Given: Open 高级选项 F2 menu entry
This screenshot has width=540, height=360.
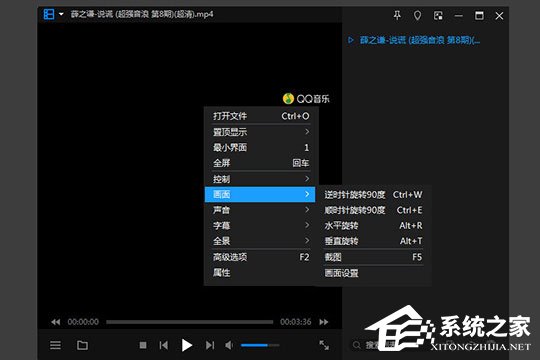Looking at the screenshot, I should point(261,257).
